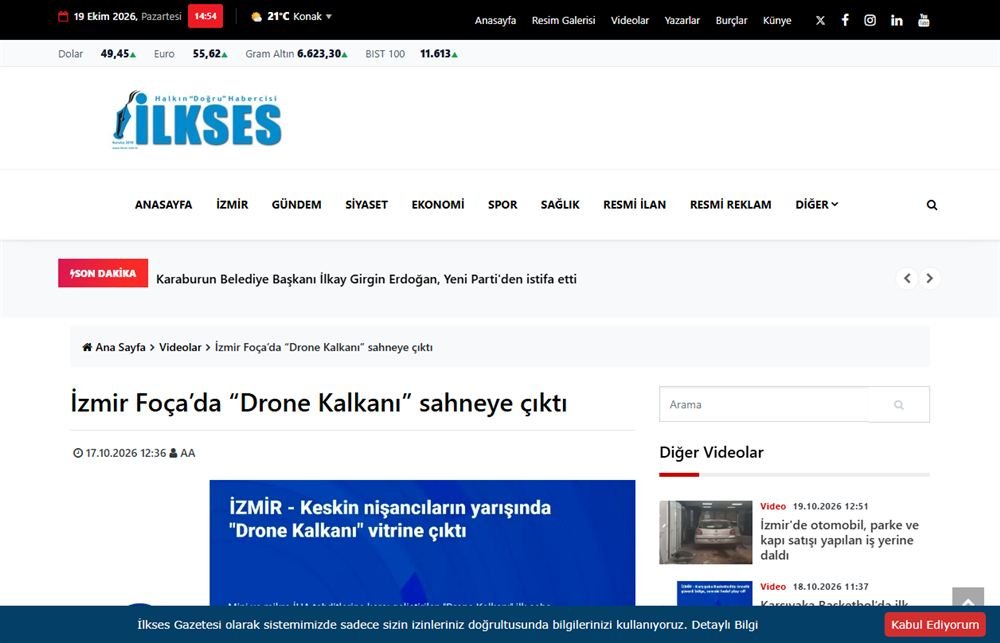Open Burçlar from the top bar

pos(732,20)
